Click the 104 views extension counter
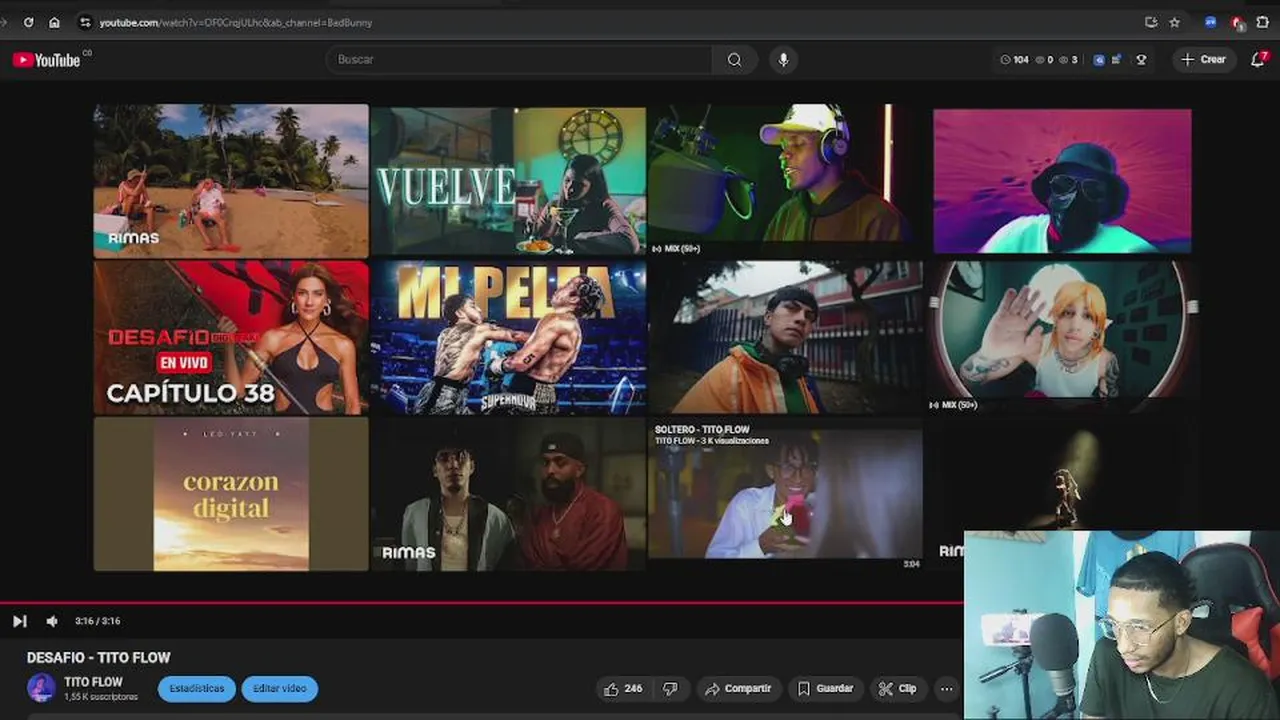This screenshot has height=720, width=1280. [x=1014, y=60]
